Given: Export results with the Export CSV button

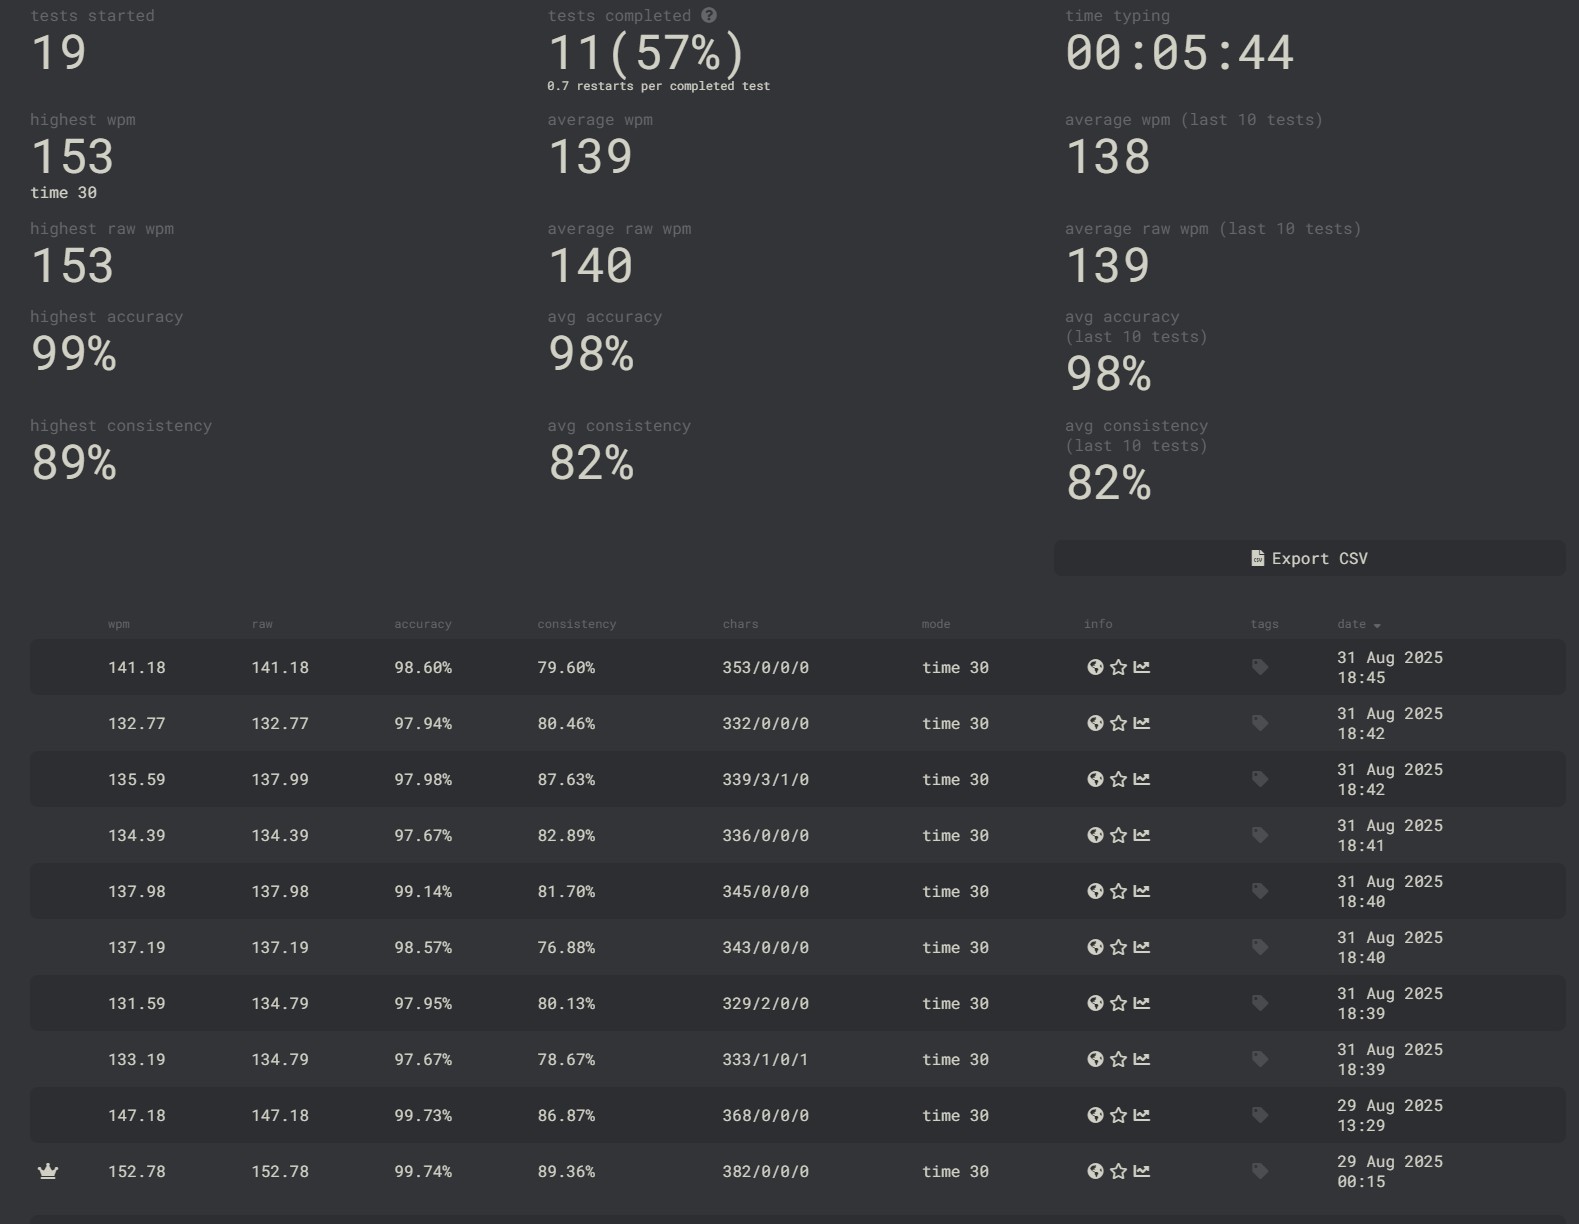Looking at the screenshot, I should click(1309, 558).
